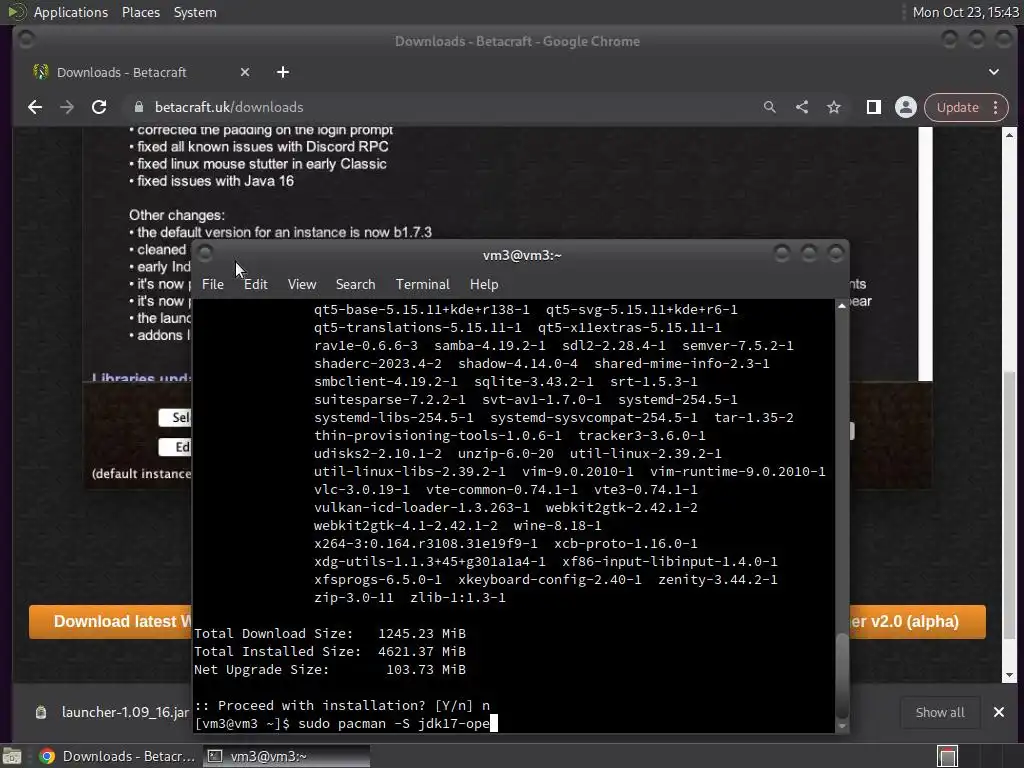1024x768 pixels.
Task: Switch to Chrome Downloads taskbar entry
Action: (x=118, y=756)
